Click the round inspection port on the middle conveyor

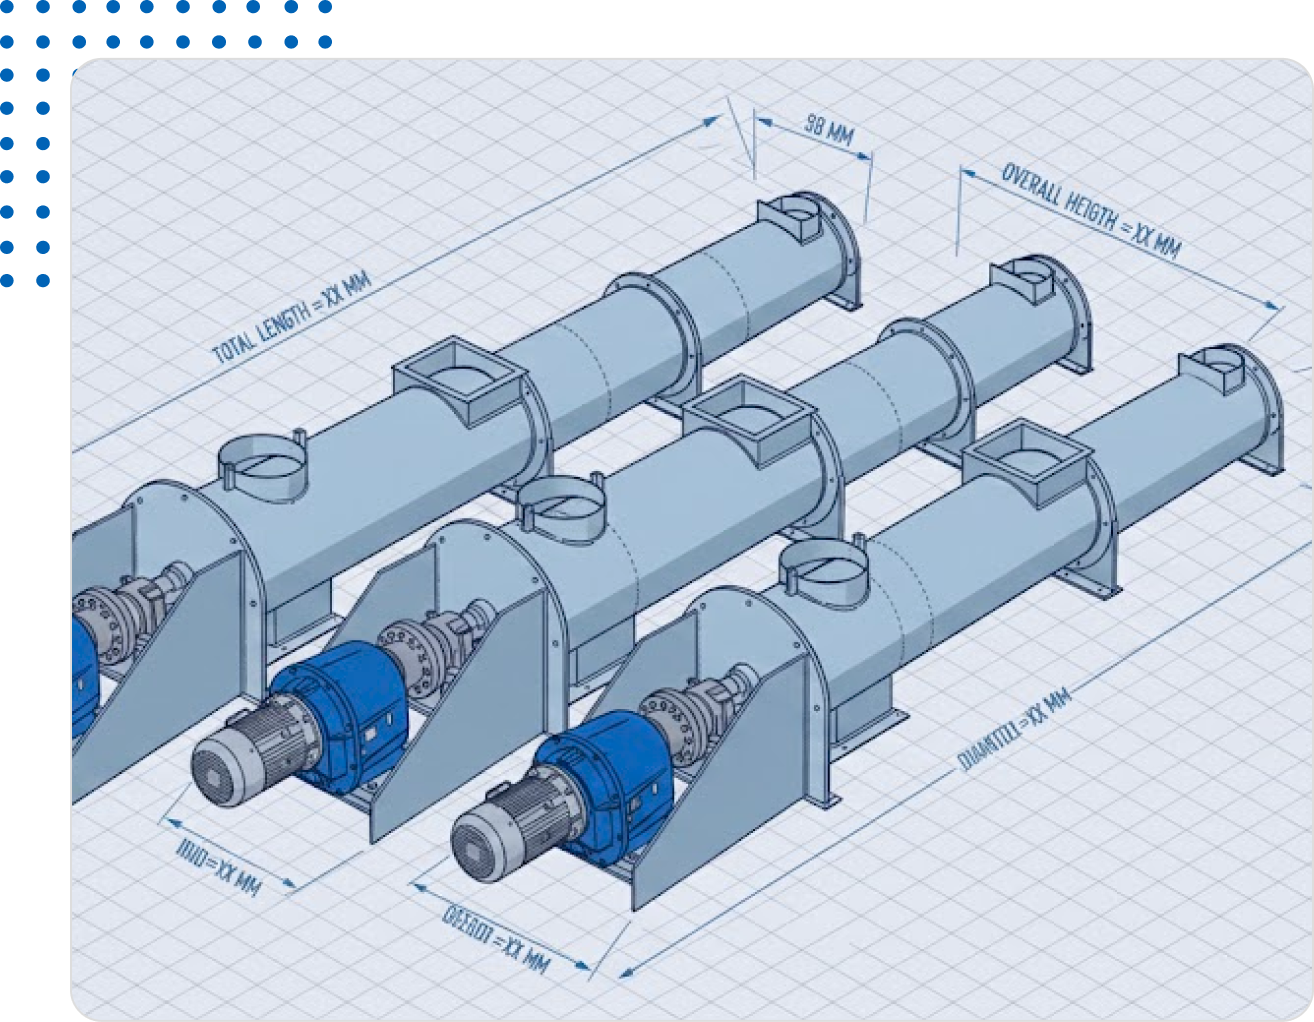[x=558, y=505]
